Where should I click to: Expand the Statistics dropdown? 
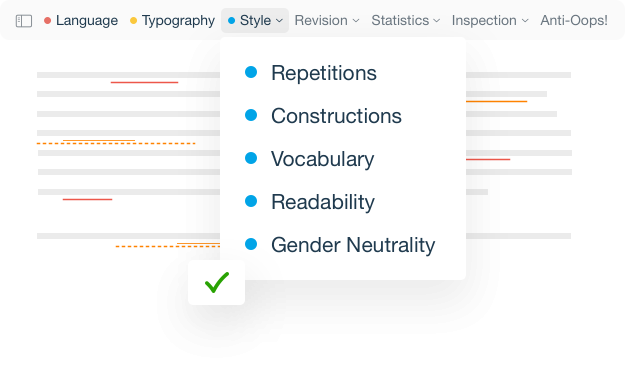click(x=406, y=21)
